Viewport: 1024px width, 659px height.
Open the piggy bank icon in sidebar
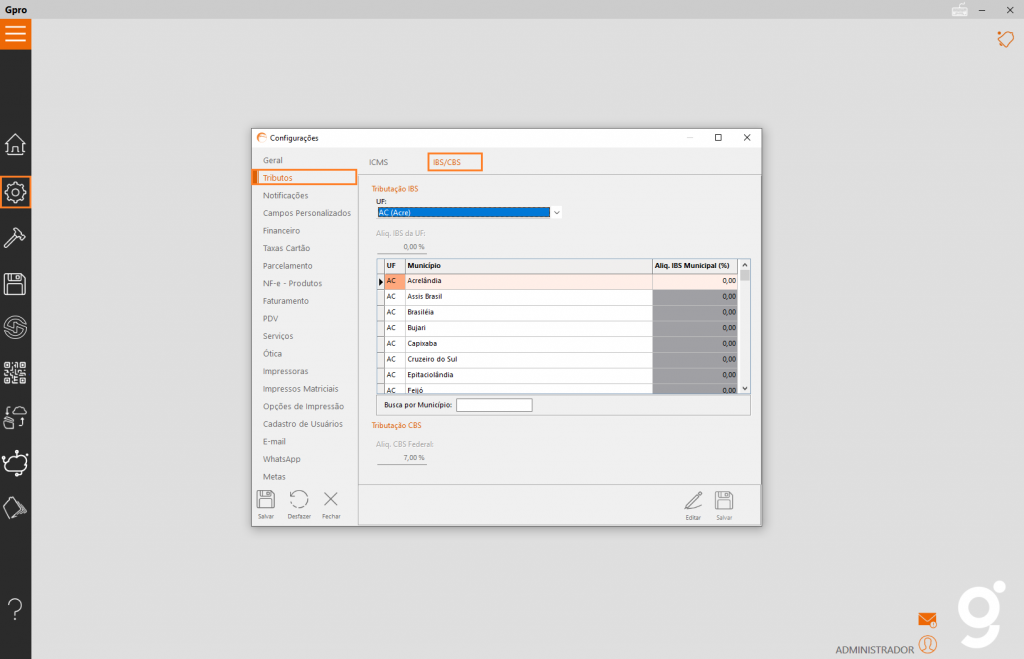pyautogui.click(x=15, y=462)
